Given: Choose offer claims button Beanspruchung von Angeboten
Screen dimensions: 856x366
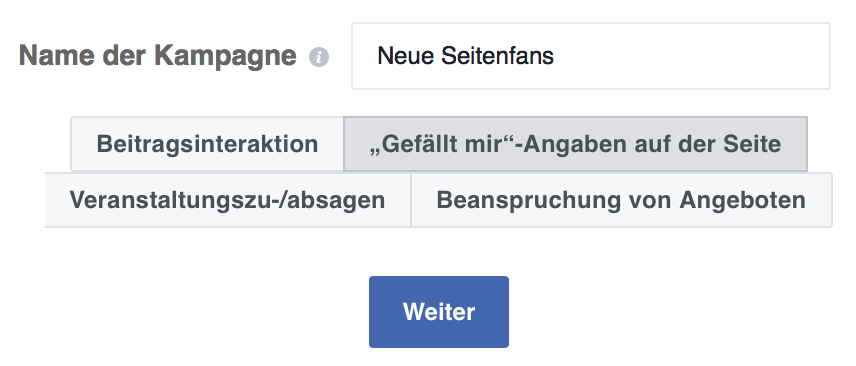Looking at the screenshot, I should (x=621, y=200).
